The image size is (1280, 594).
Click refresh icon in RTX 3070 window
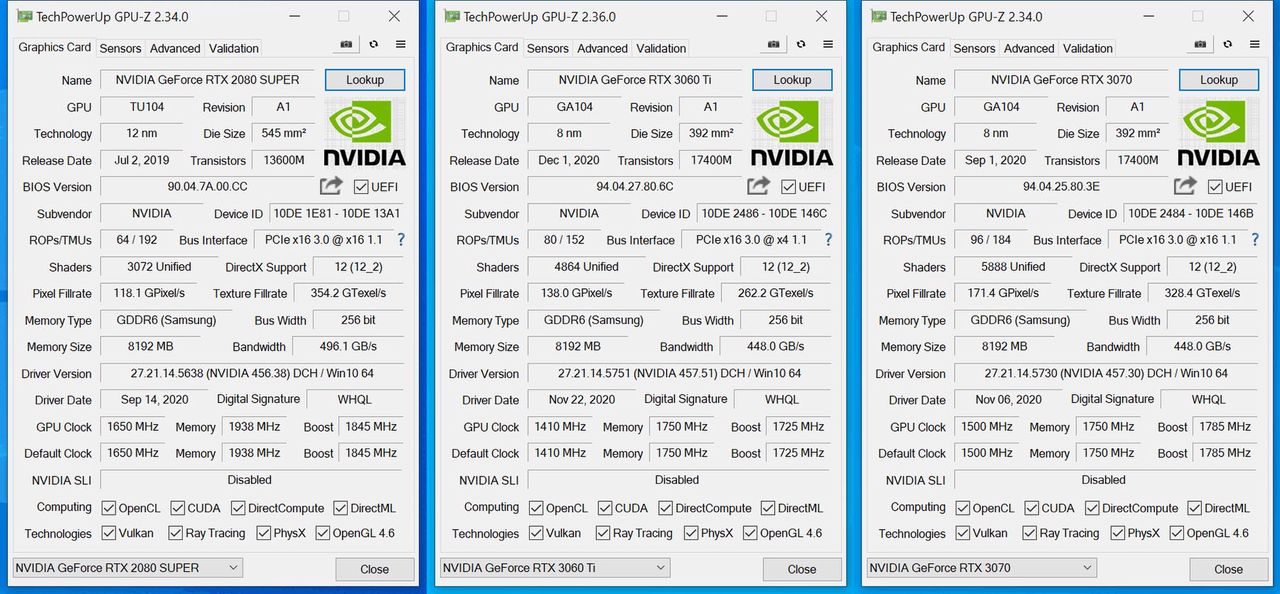click(1227, 44)
